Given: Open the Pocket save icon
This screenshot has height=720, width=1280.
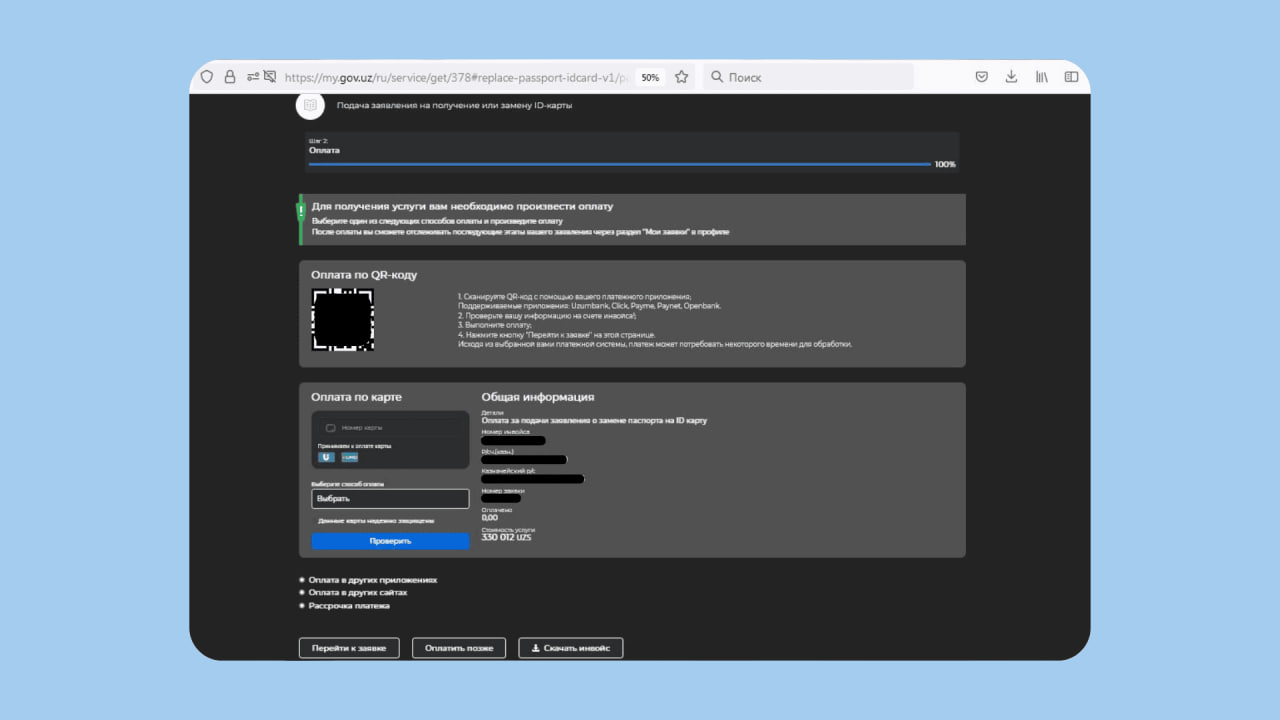Looking at the screenshot, I should [982, 77].
